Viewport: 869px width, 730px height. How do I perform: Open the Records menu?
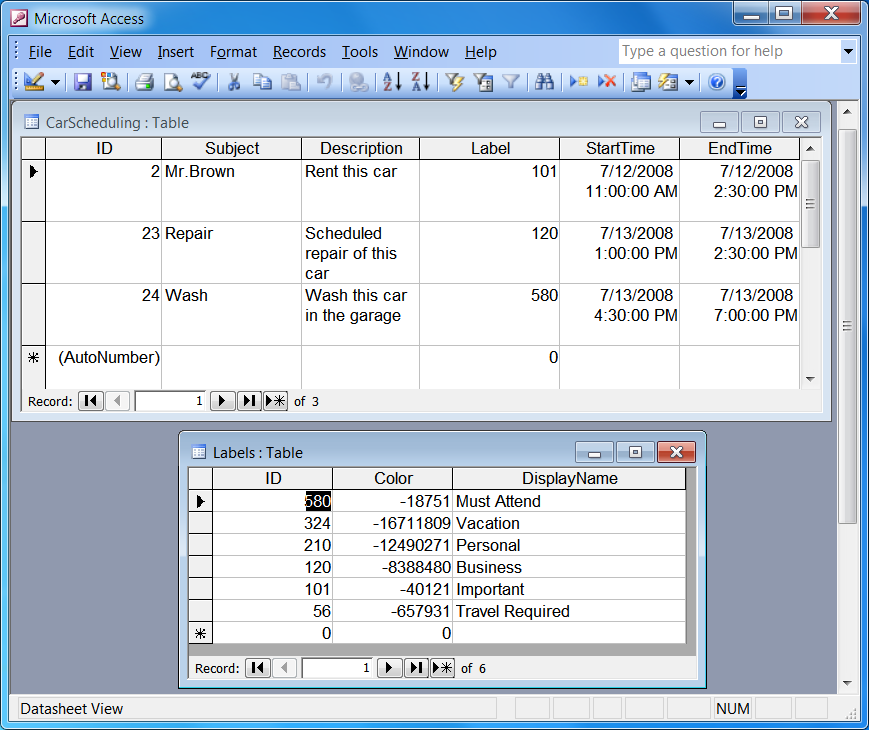point(299,52)
